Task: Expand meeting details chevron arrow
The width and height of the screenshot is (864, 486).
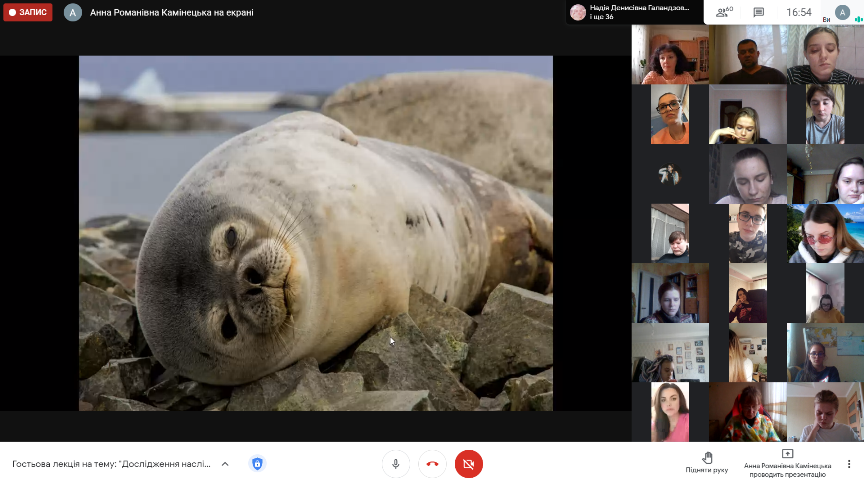Action: click(x=225, y=464)
